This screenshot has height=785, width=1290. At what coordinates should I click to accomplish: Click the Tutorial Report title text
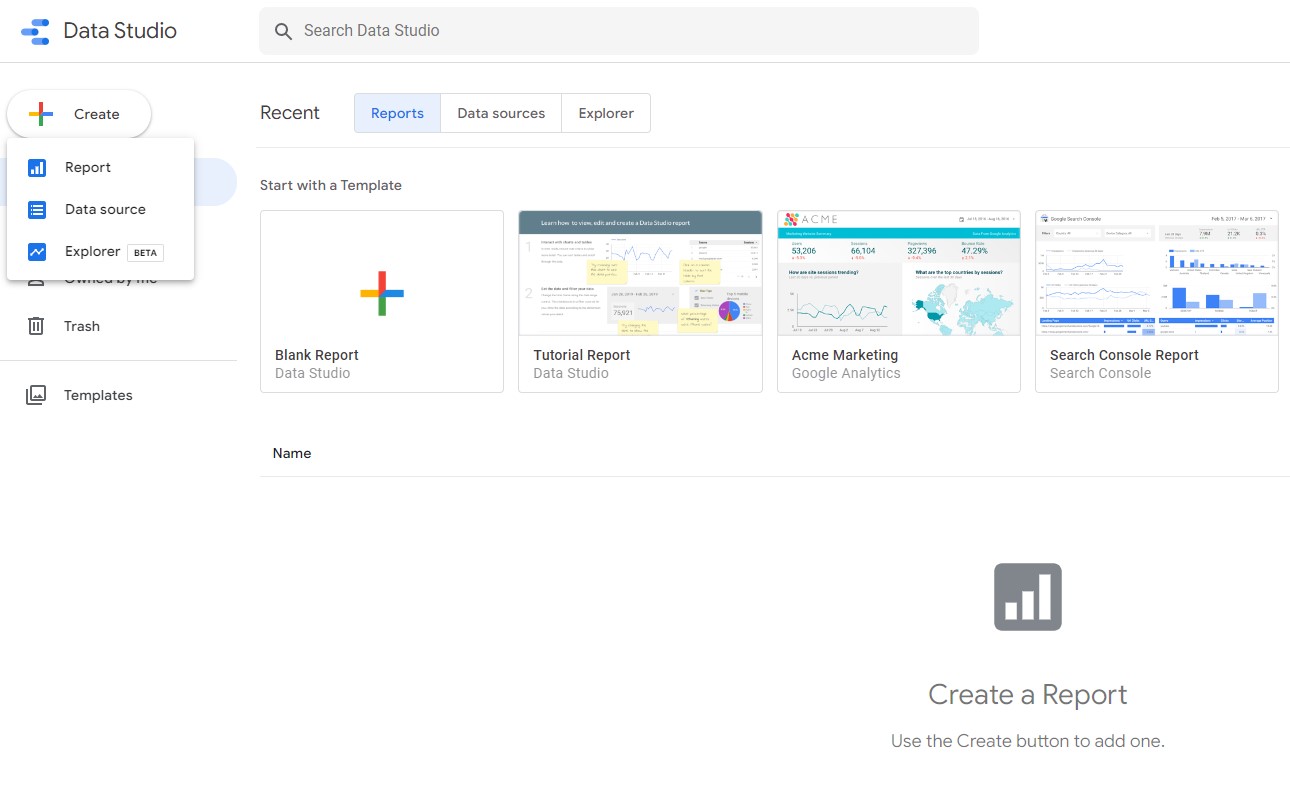coord(582,355)
